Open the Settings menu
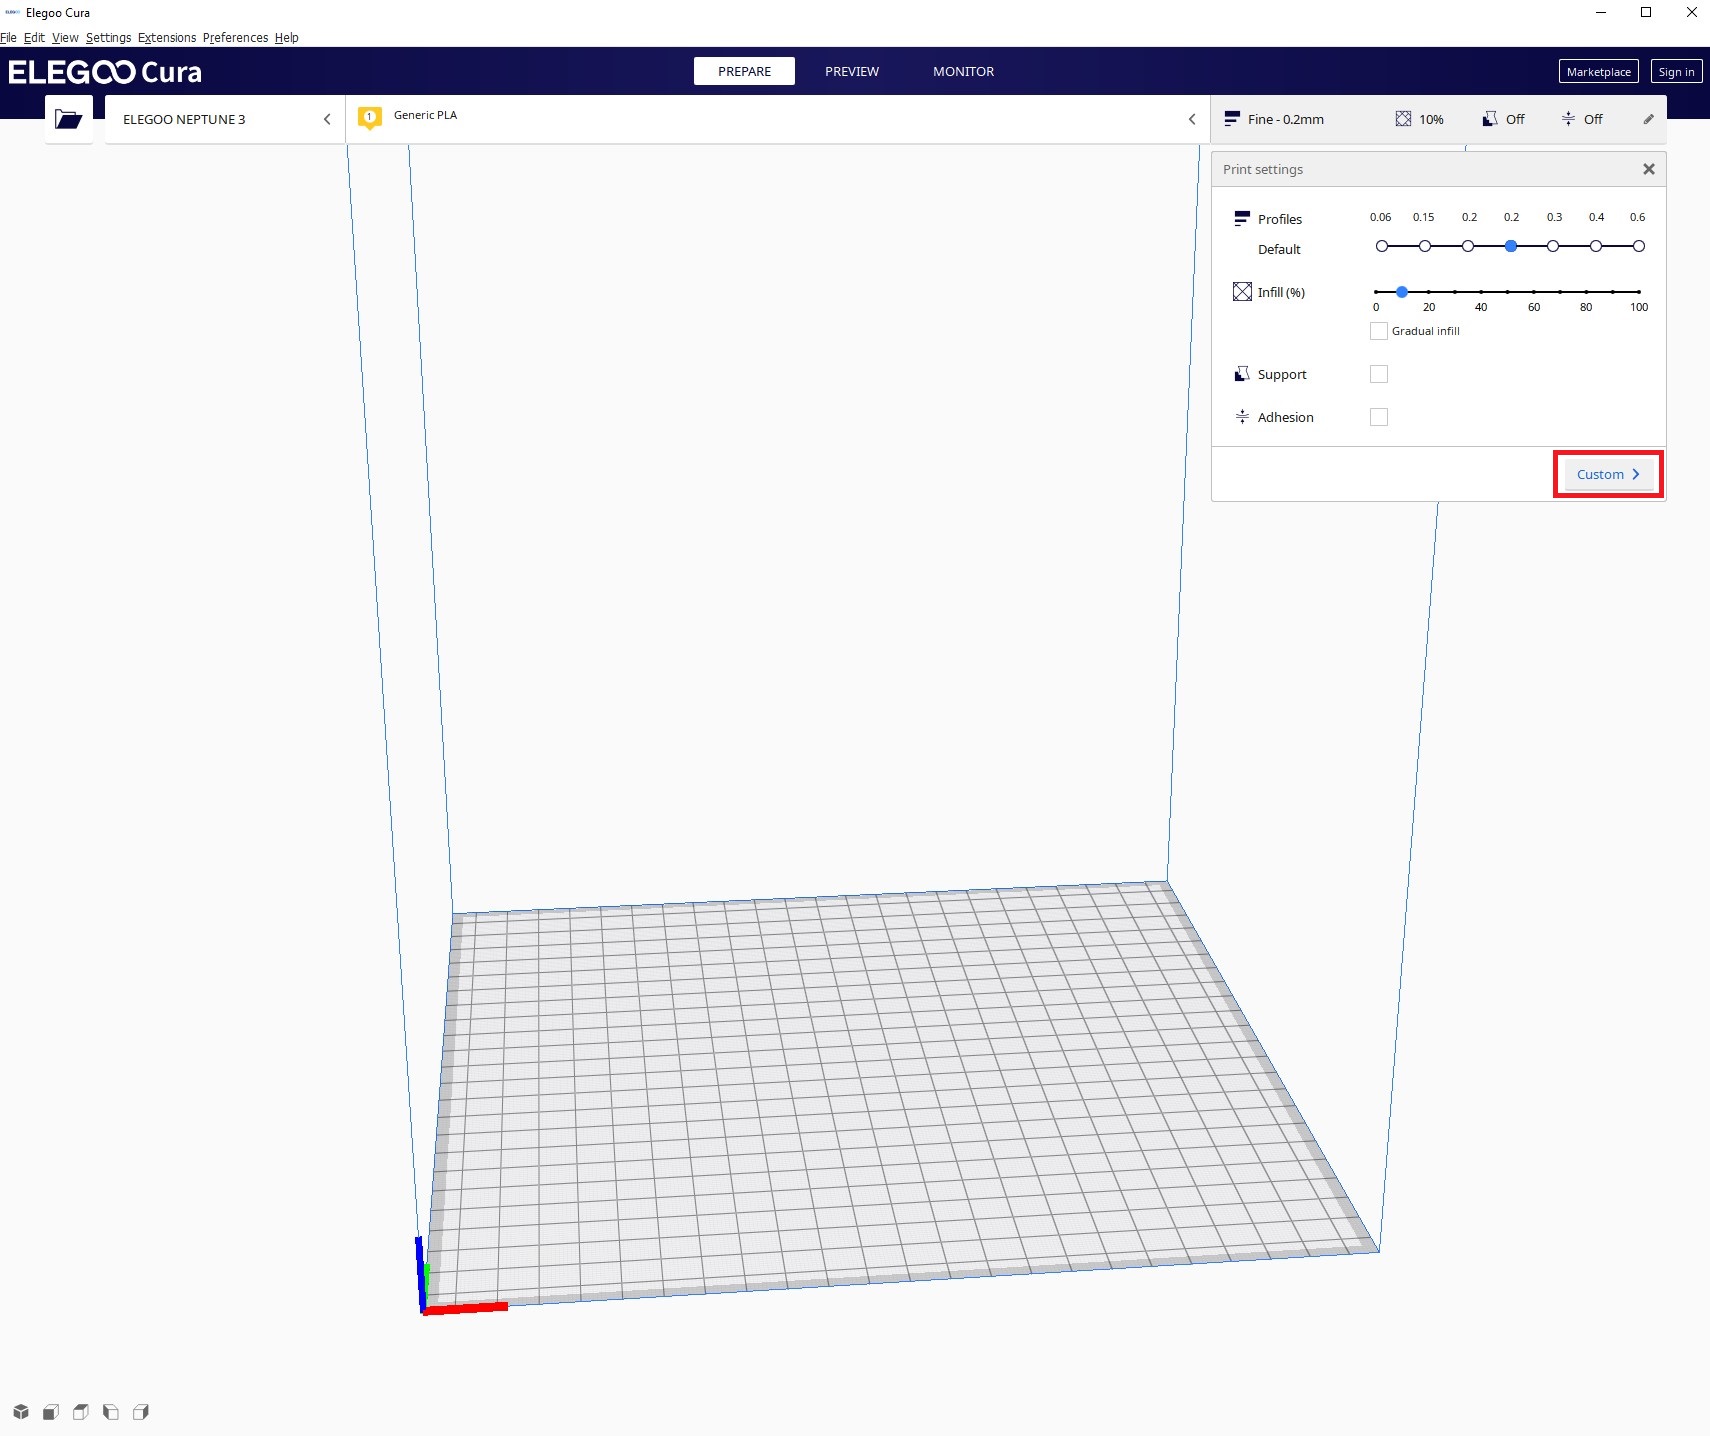1710x1436 pixels. 108,38
